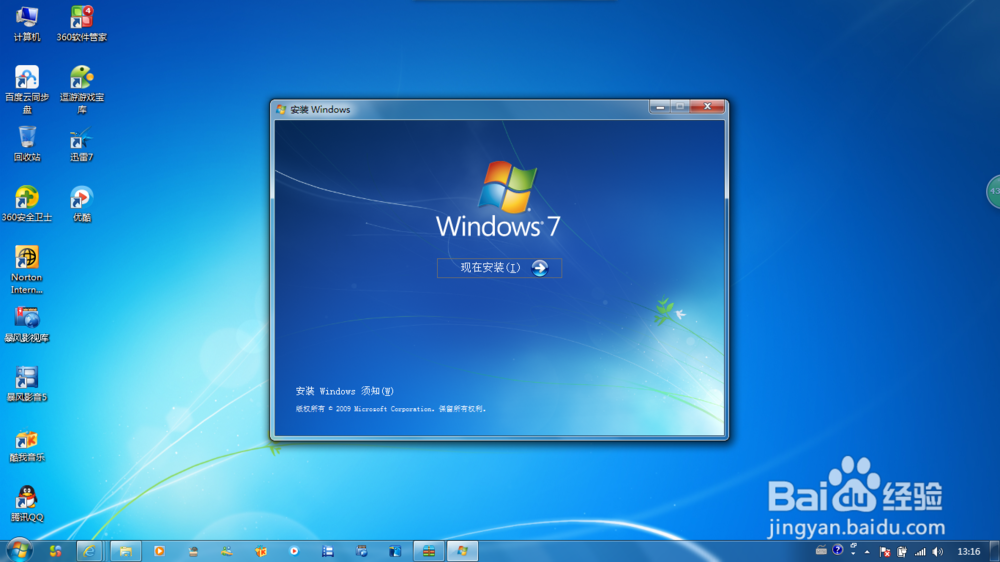
Task: Open the Windows Start menu orb
Action: click(19, 551)
